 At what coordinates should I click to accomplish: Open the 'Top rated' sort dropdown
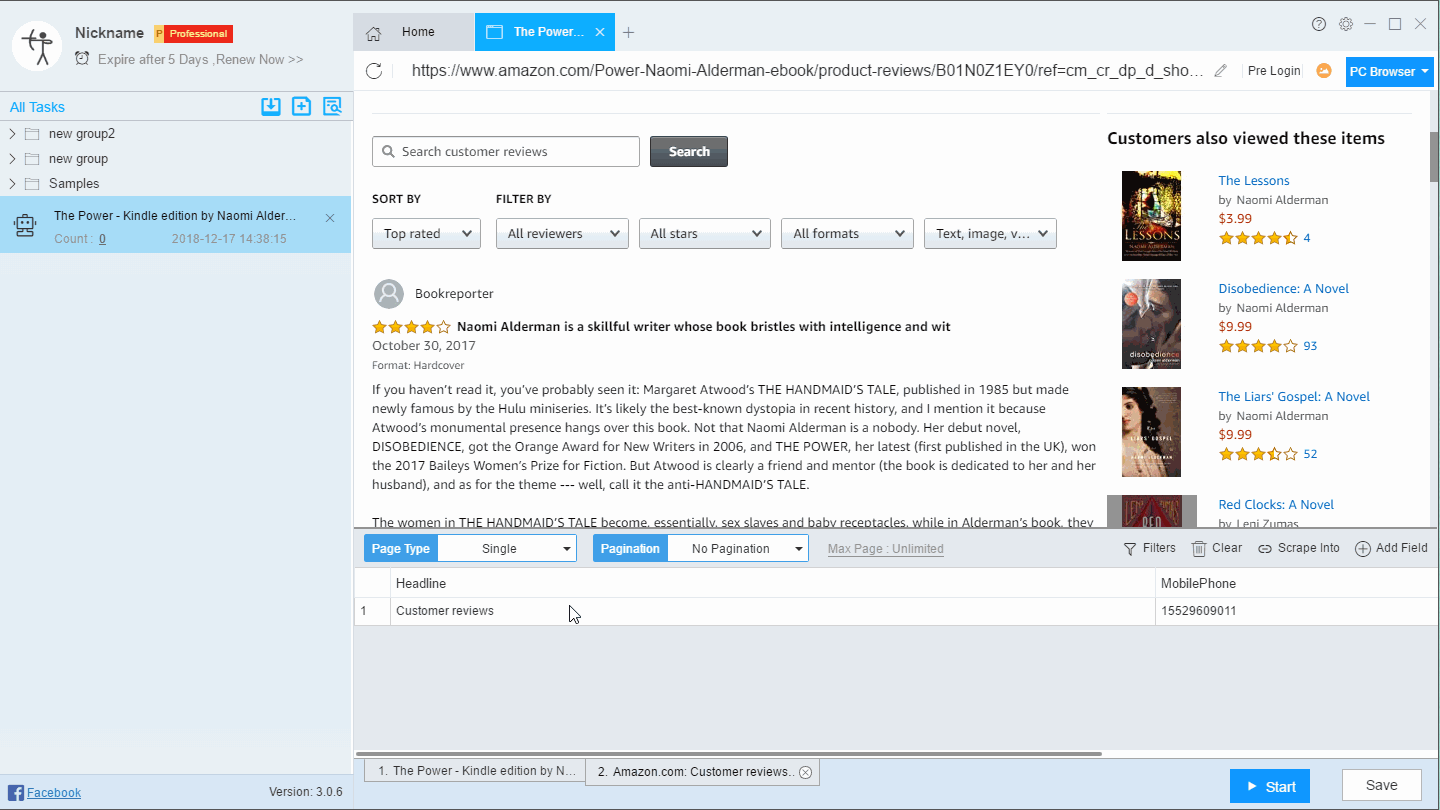(426, 234)
